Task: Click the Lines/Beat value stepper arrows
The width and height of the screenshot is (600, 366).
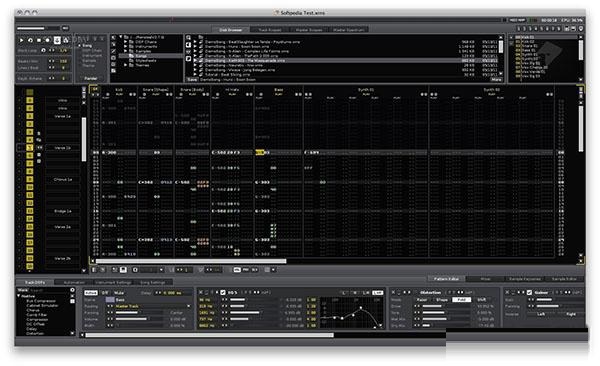Action: pyautogui.click(x=51, y=68)
